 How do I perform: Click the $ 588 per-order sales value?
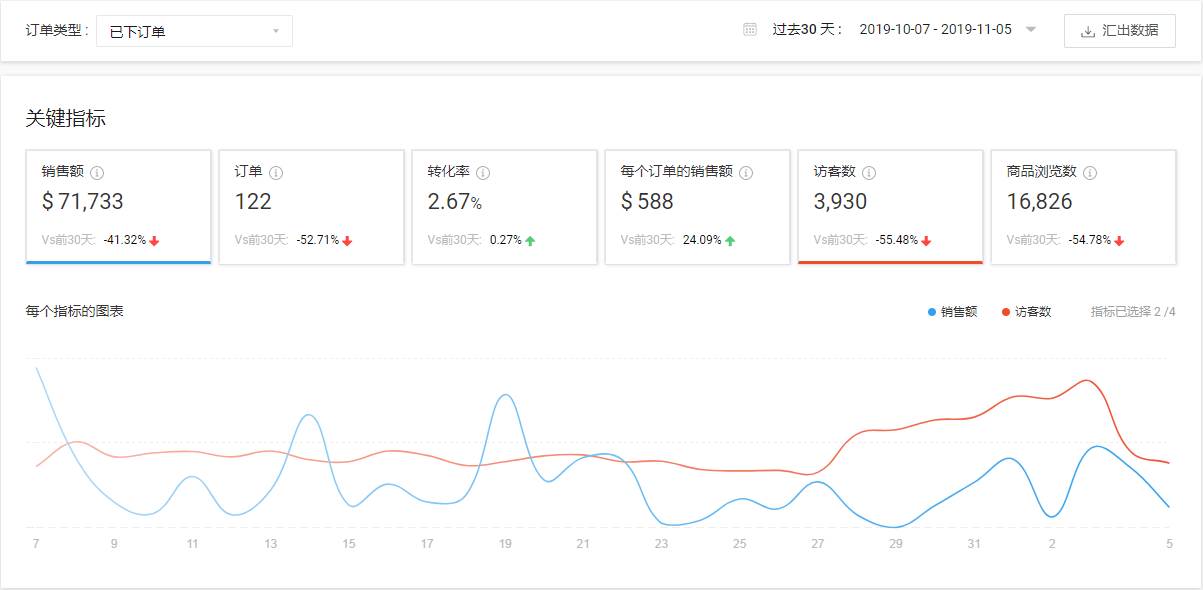click(x=647, y=202)
